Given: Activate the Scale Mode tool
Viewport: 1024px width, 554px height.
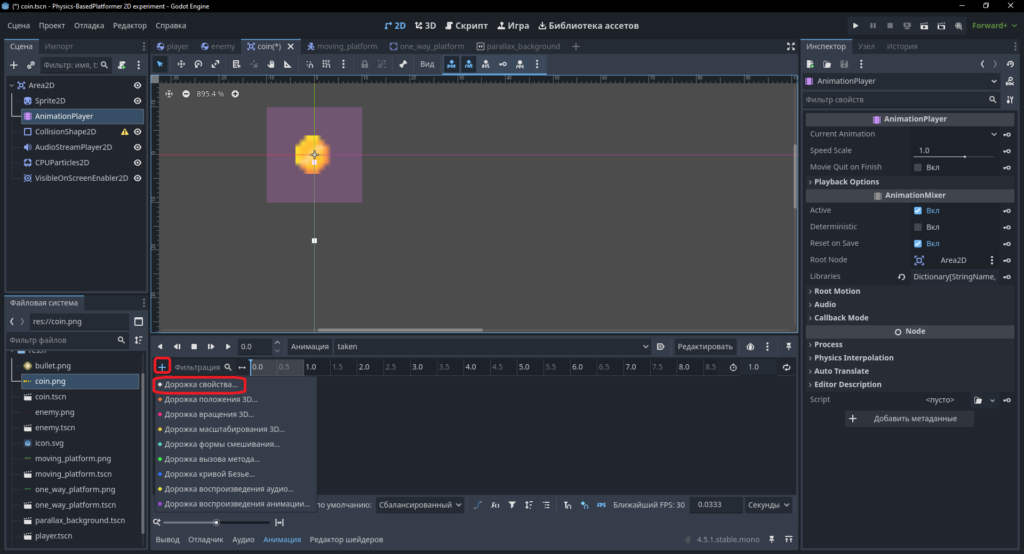Looking at the screenshot, I should 216,64.
